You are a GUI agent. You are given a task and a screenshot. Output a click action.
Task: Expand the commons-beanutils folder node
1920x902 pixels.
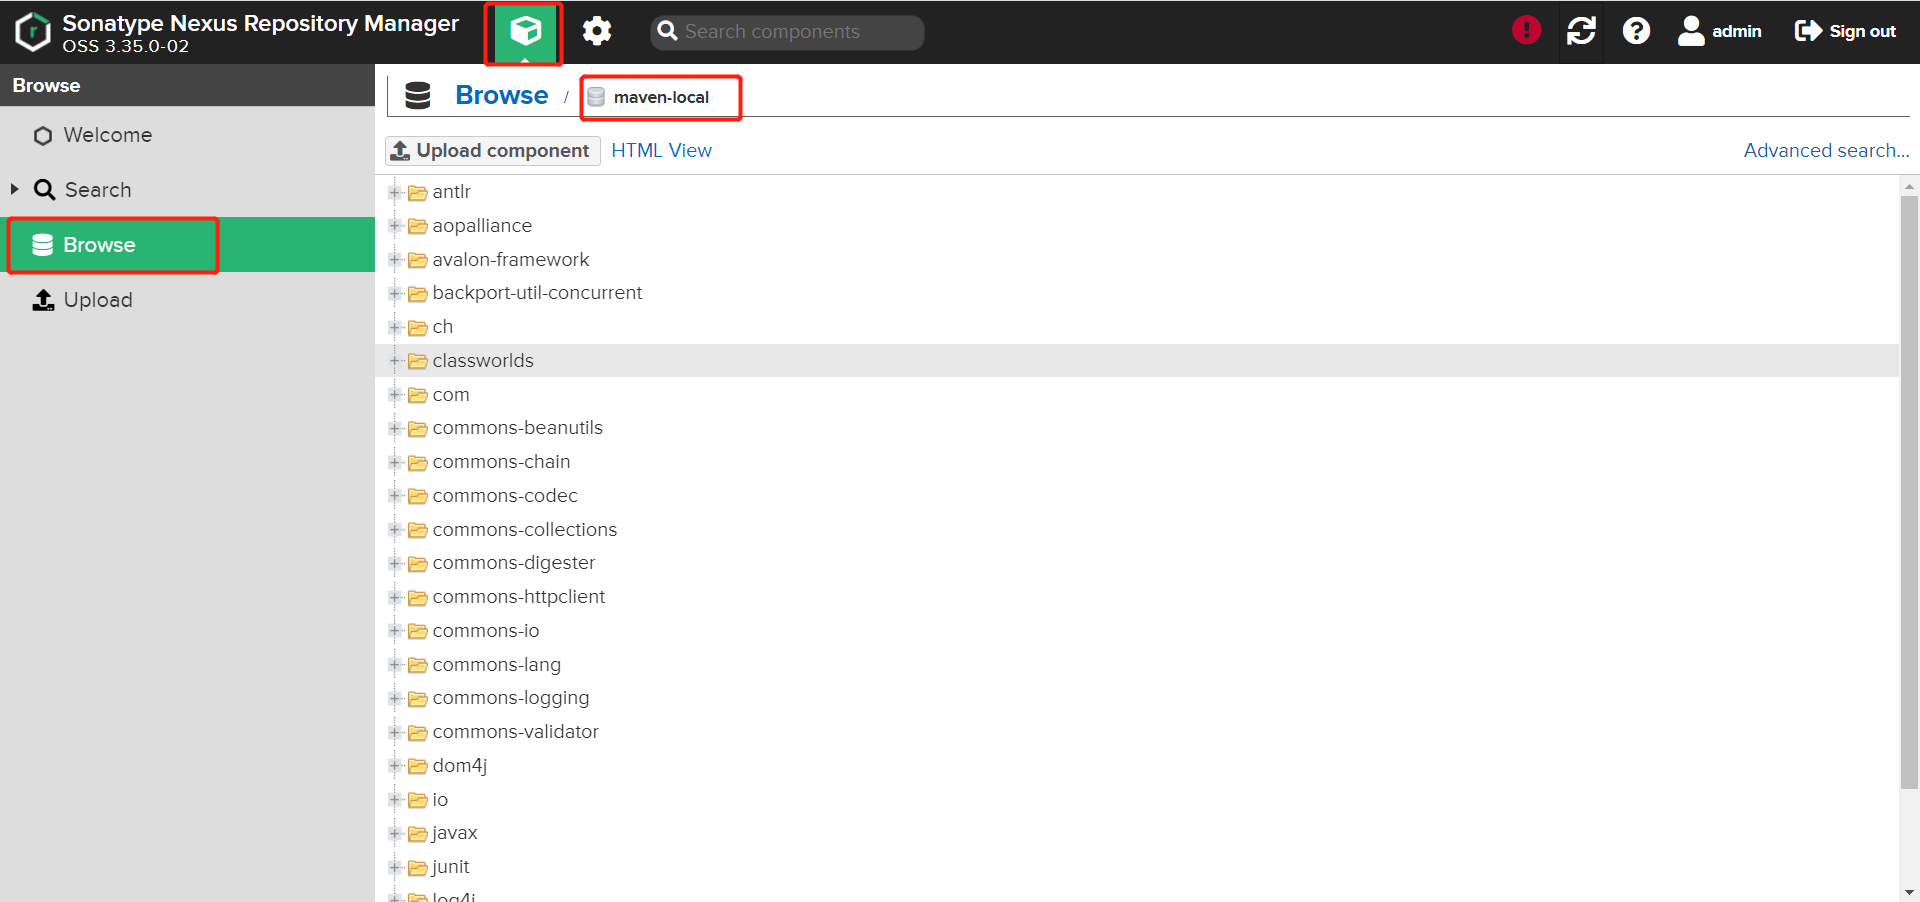(395, 428)
